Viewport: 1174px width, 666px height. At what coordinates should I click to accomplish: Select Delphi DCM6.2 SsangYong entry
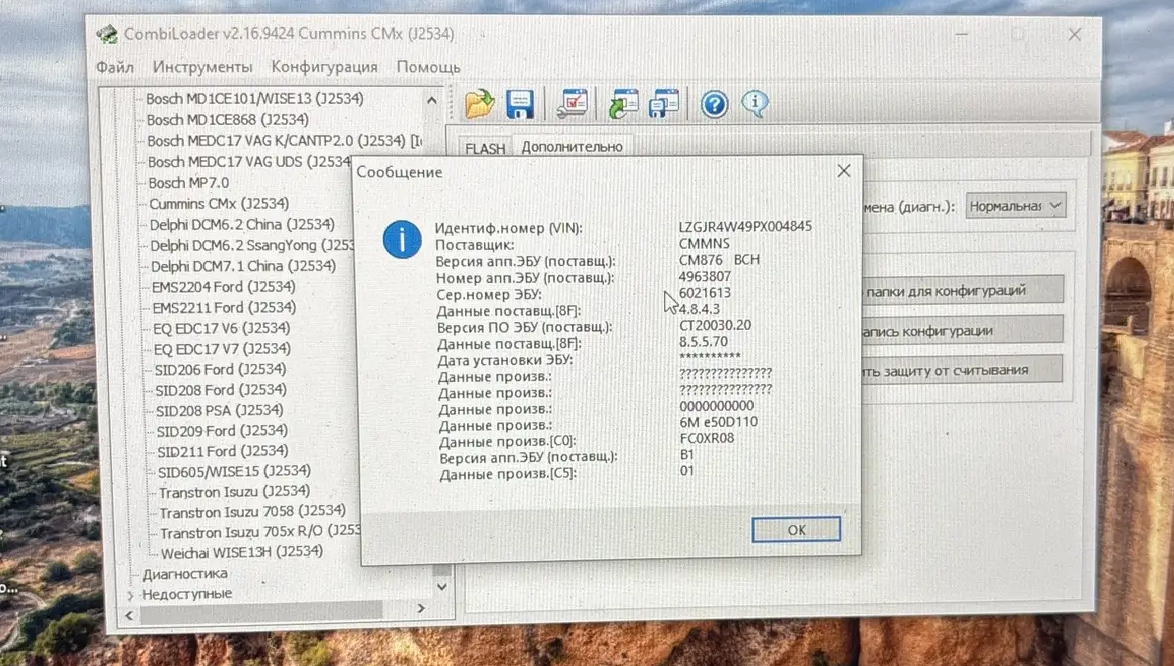252,245
